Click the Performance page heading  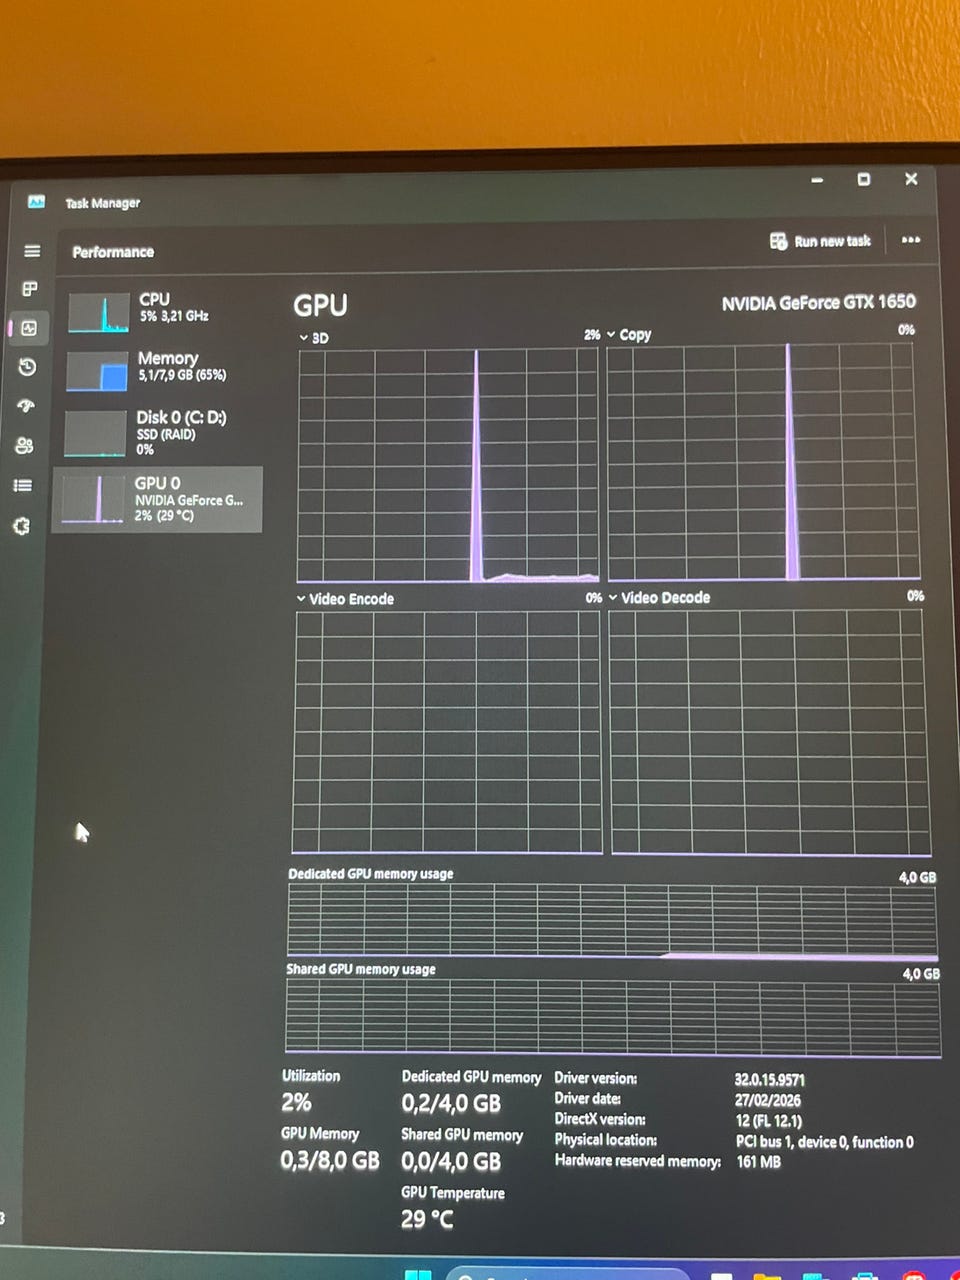tap(113, 252)
